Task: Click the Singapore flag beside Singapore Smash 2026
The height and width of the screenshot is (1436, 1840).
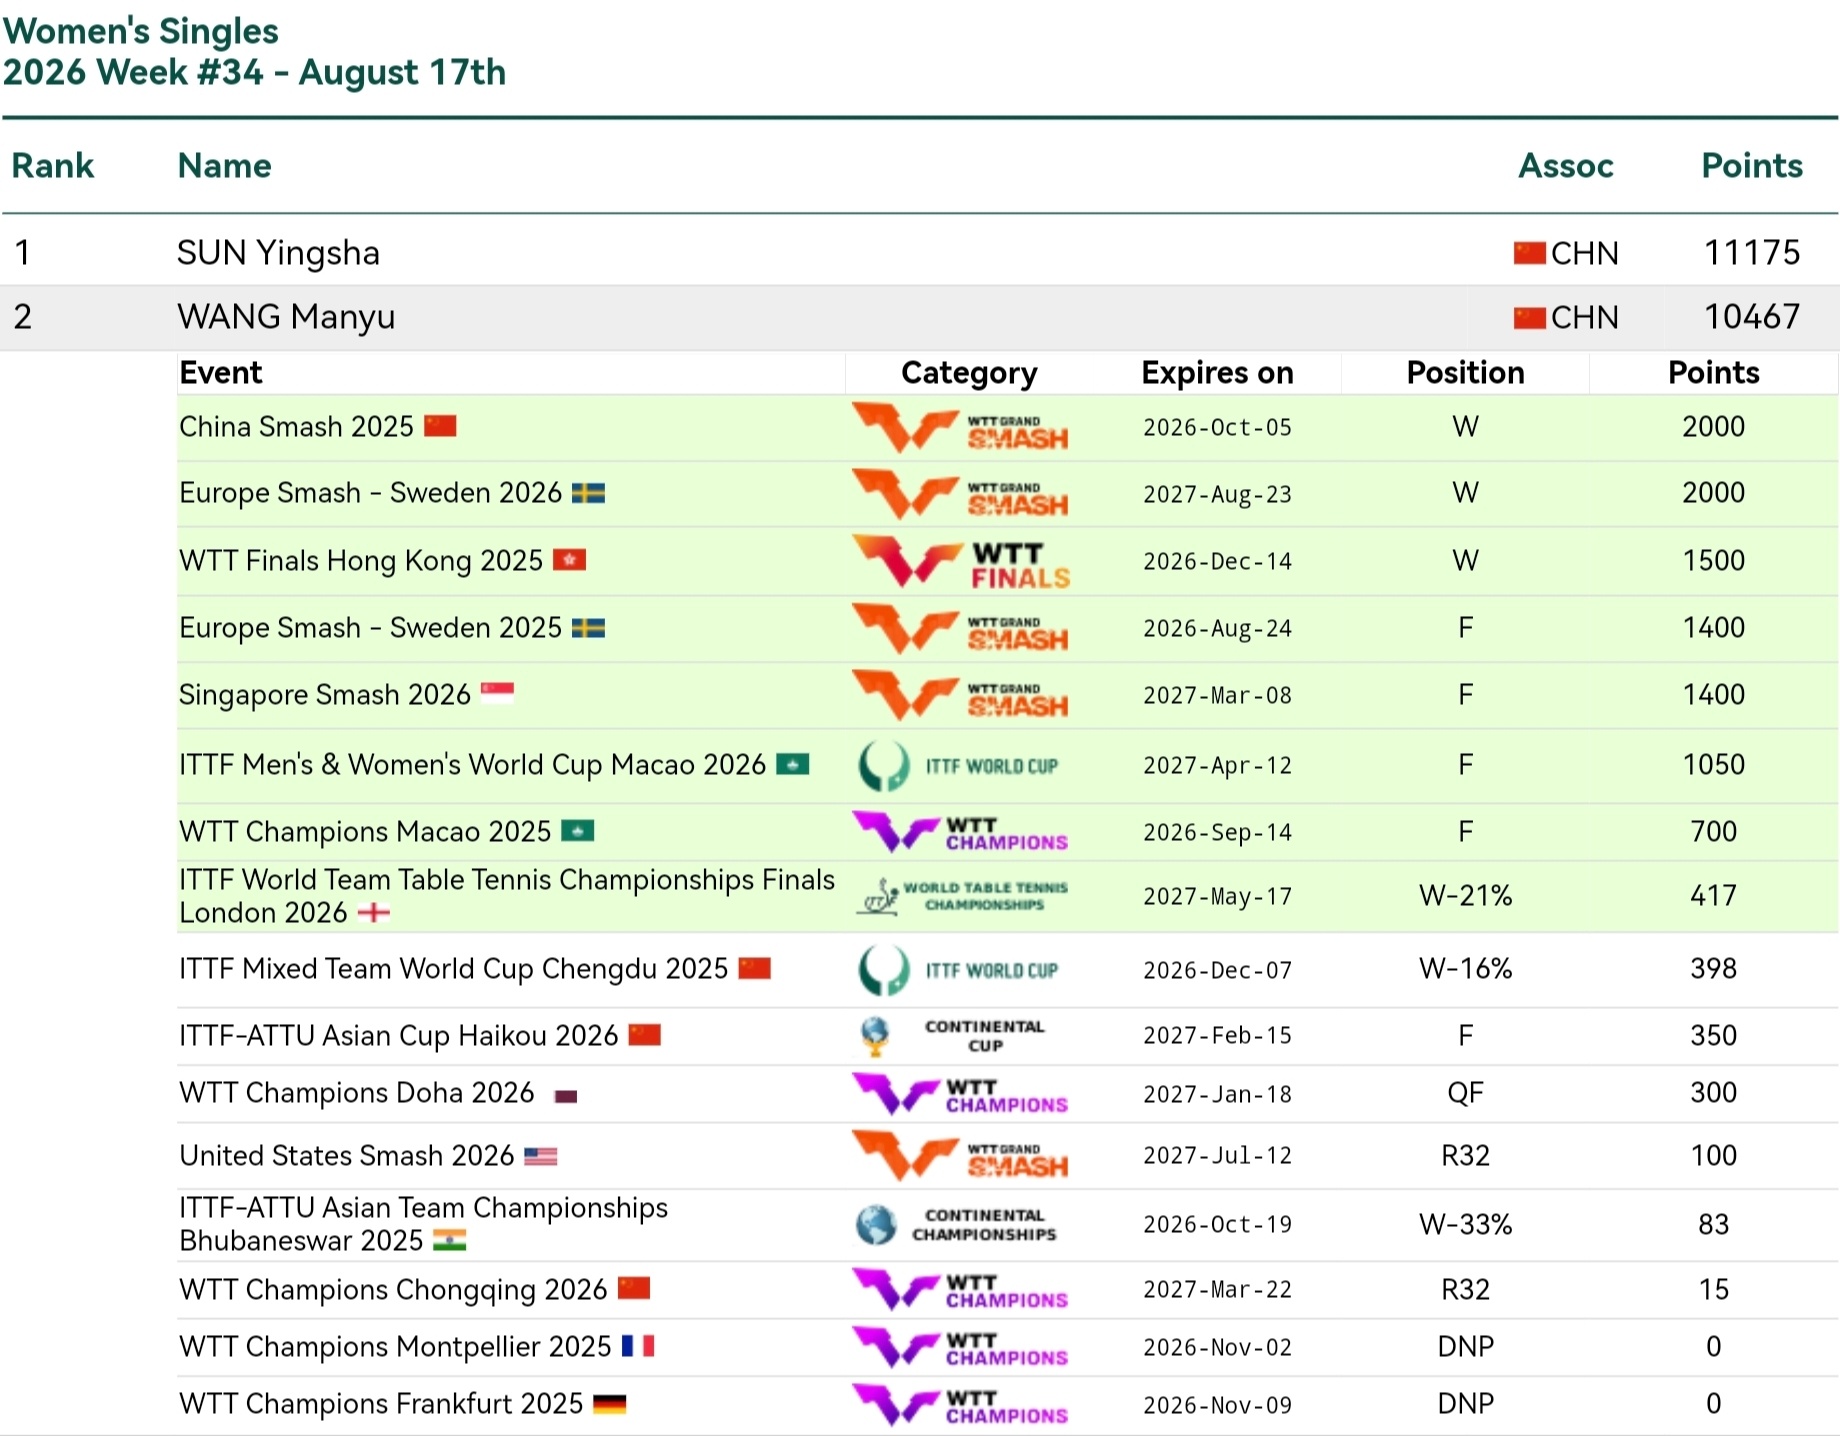Action: (497, 693)
